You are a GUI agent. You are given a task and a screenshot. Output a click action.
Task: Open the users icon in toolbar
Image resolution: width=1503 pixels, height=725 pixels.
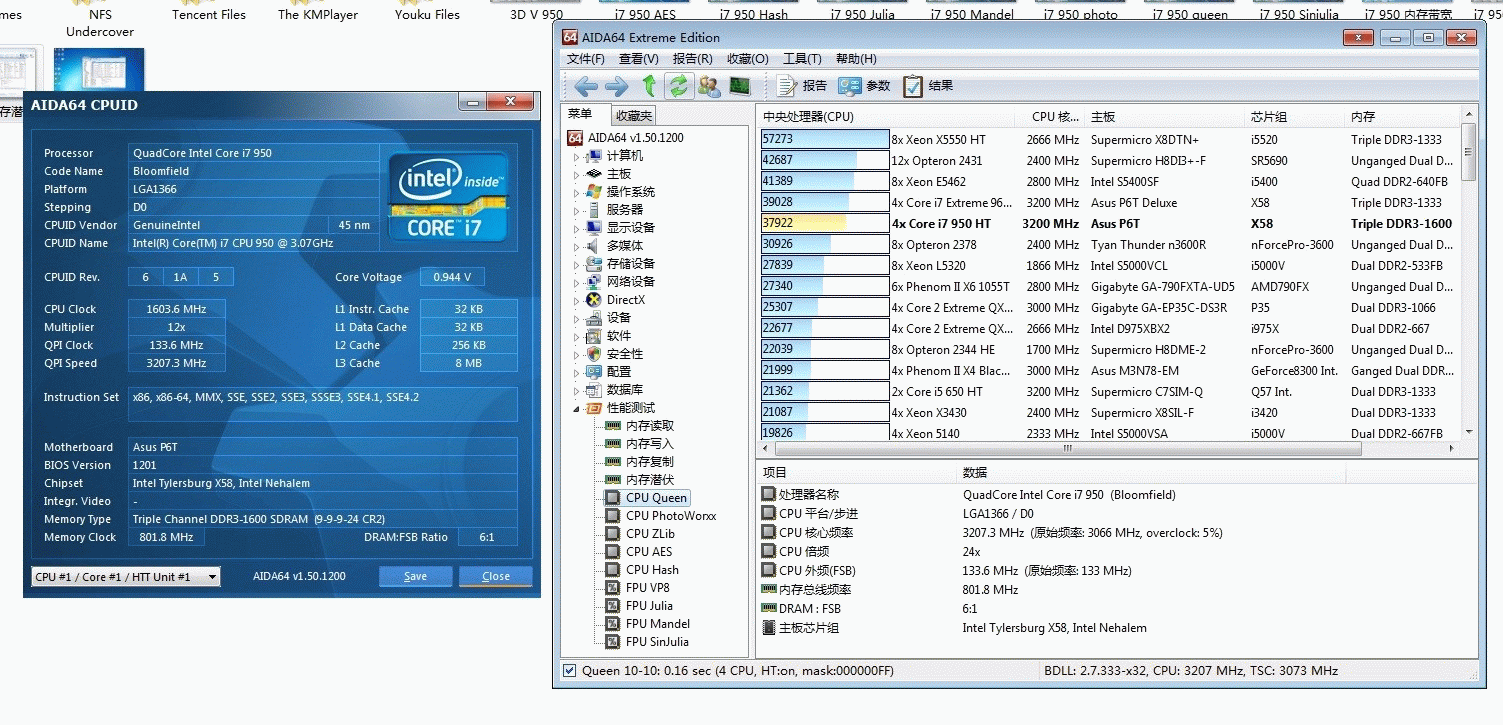709,86
